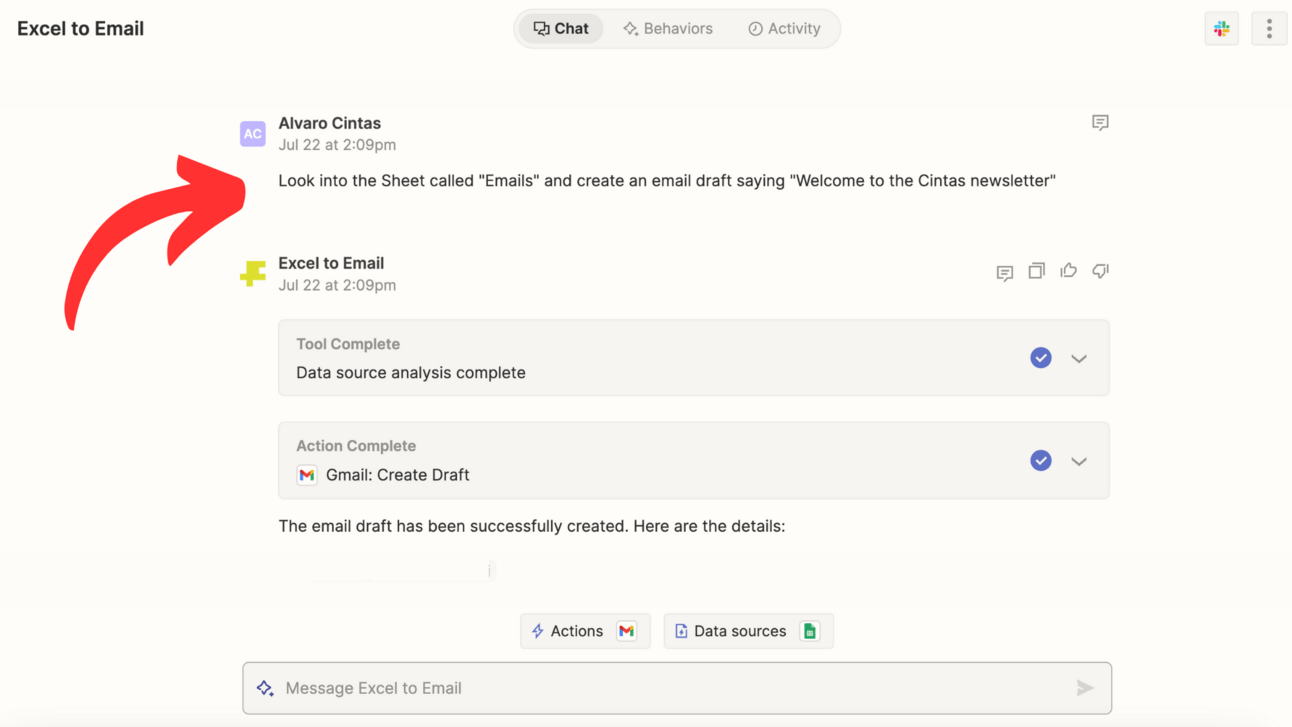Viewport: 1292px width, 727px height.
Task: Click the AC user avatar
Action: point(253,134)
